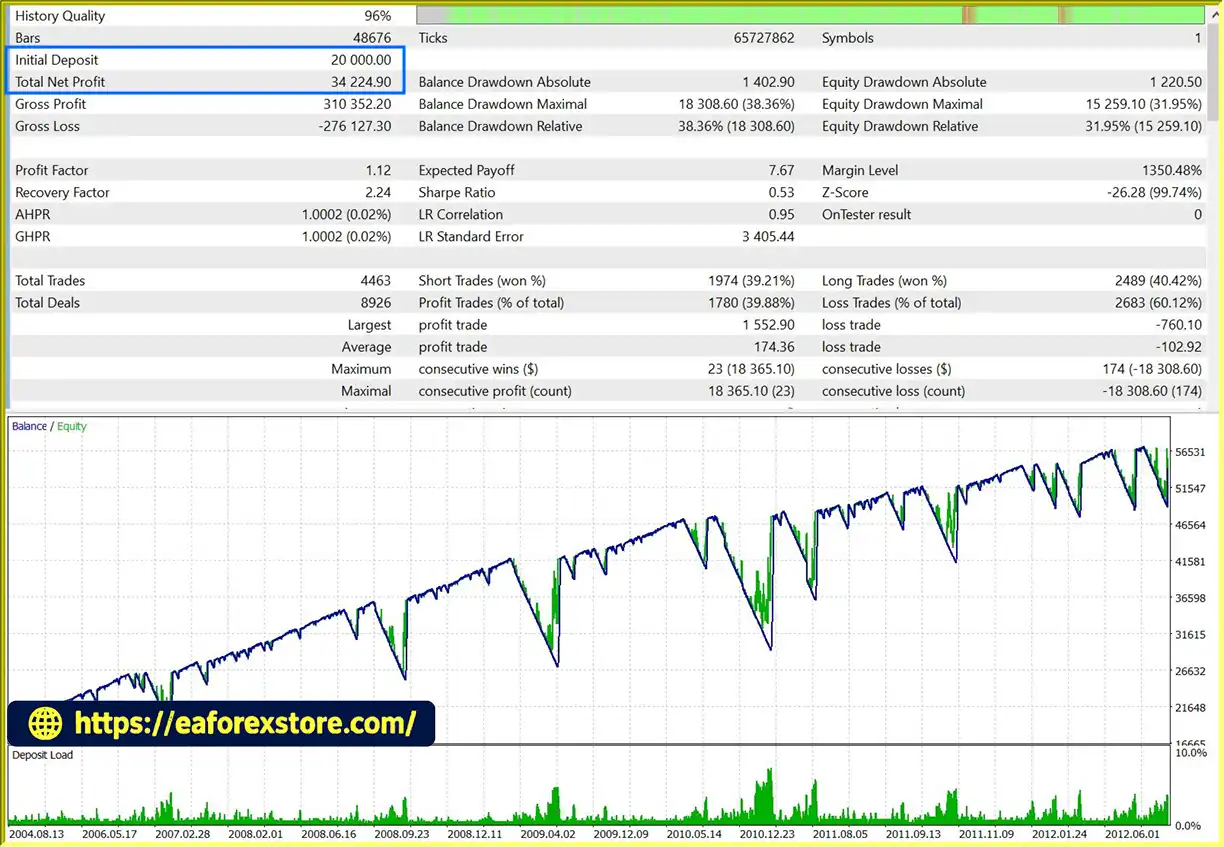Click the Recovery Factor value 2.24
The height and width of the screenshot is (847, 1224).
pyautogui.click(x=378, y=192)
